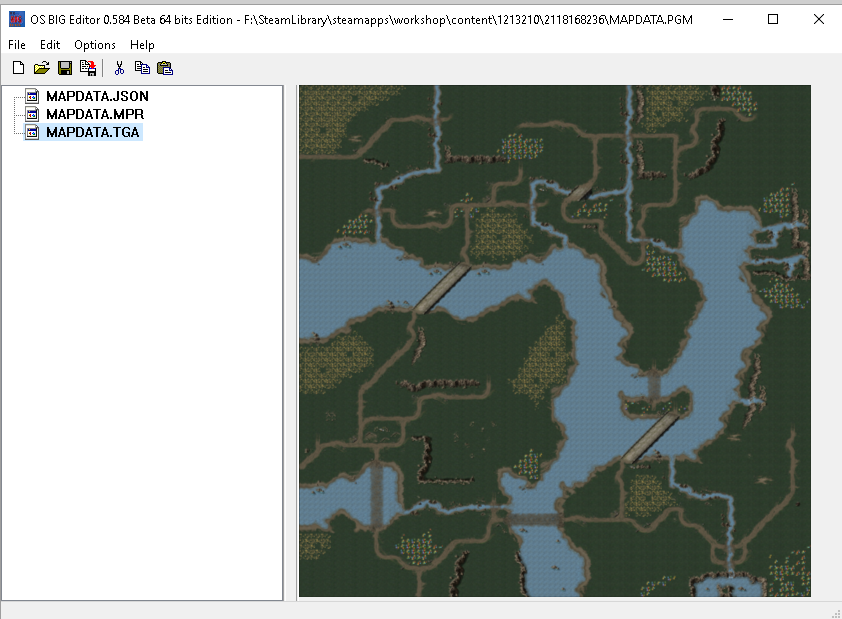This screenshot has height=619, width=842.
Task: Click the Open folder toolbar icon
Action: 41,68
